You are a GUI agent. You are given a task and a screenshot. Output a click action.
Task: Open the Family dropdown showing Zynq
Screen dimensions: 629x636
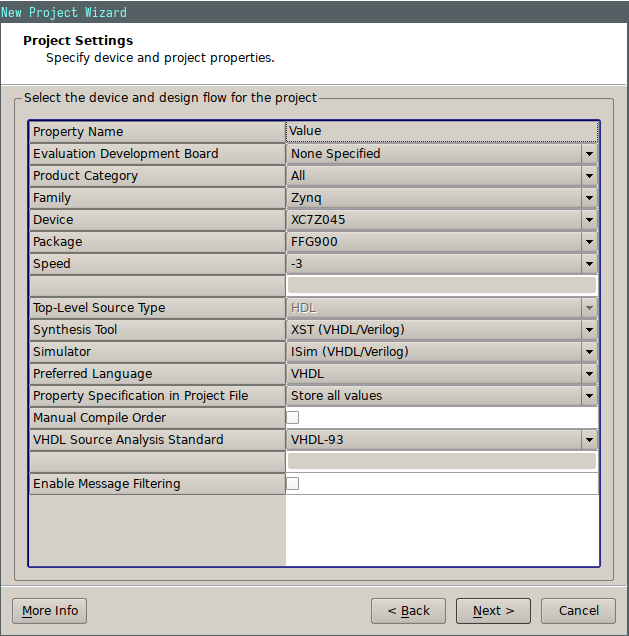pyautogui.click(x=442, y=198)
